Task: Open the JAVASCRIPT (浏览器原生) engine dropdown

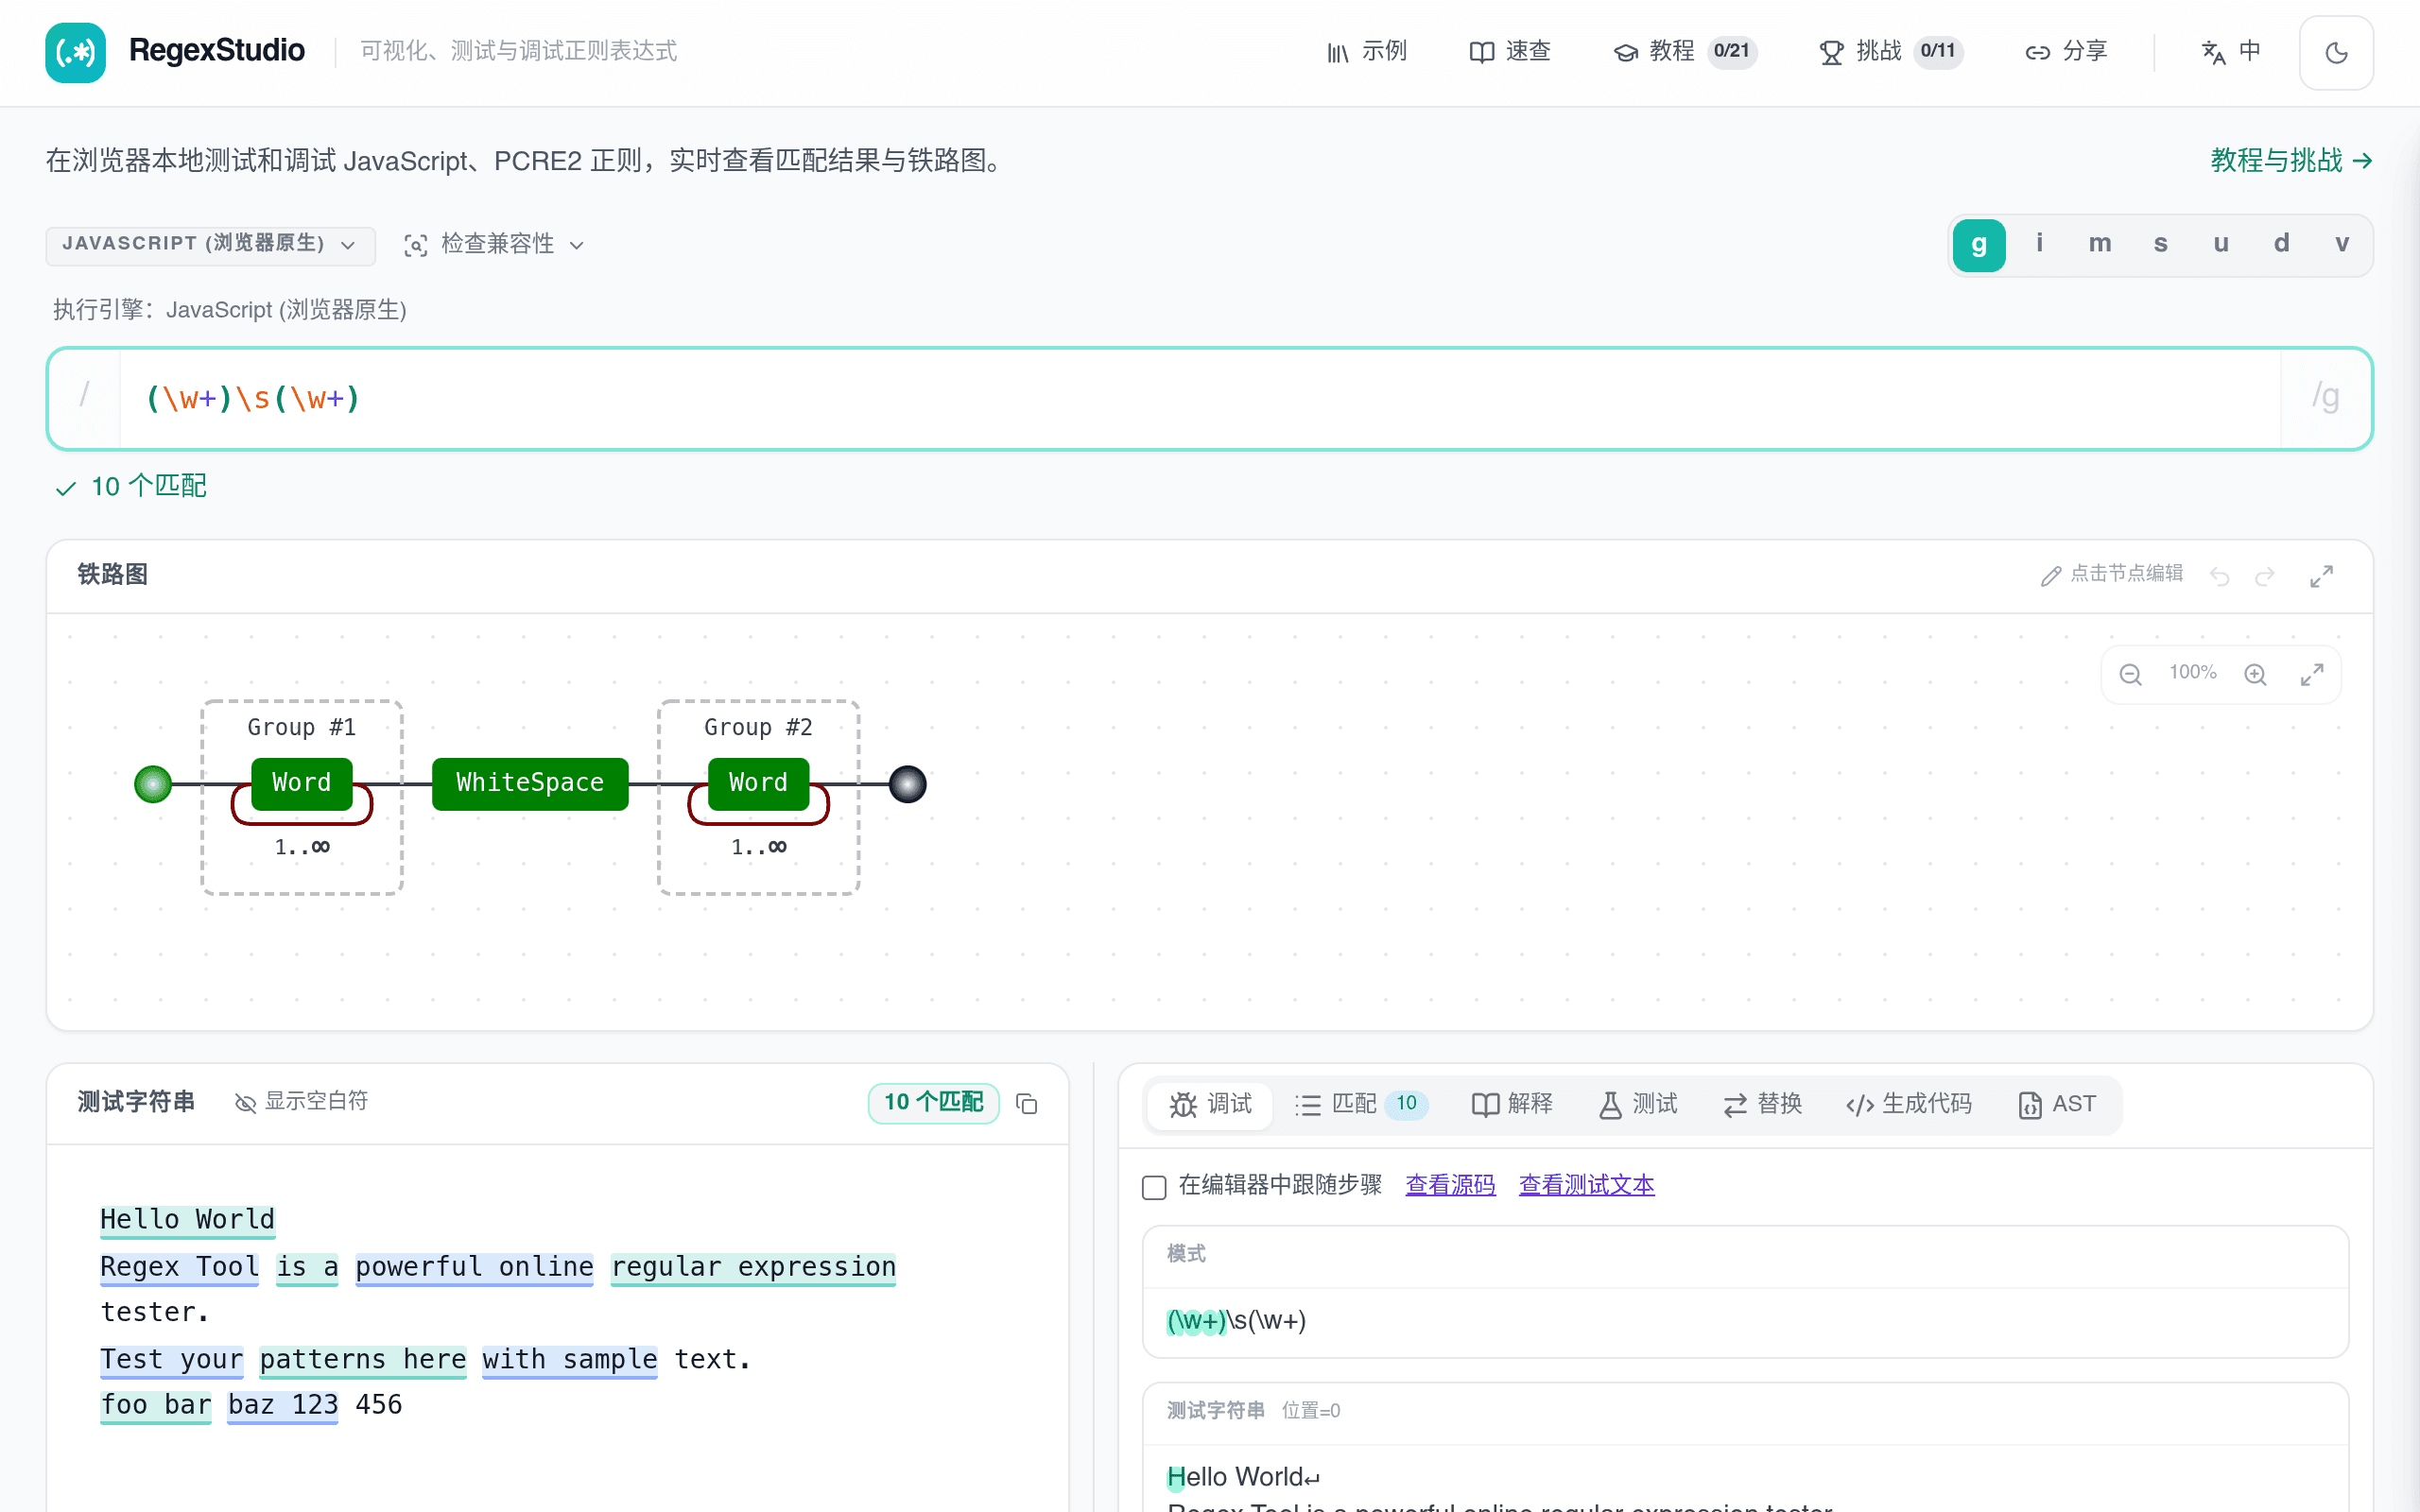Action: pyautogui.click(x=210, y=245)
